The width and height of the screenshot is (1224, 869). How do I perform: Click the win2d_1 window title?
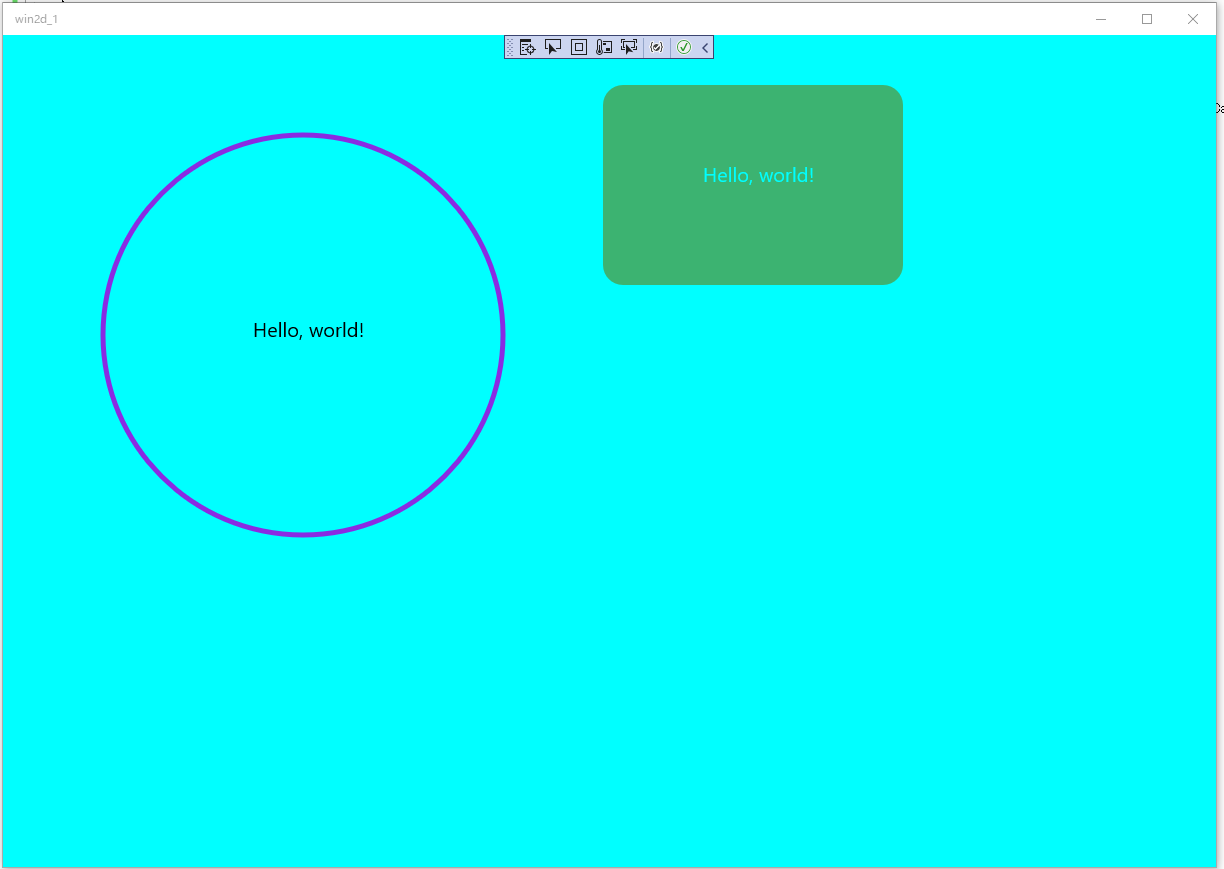(36, 19)
